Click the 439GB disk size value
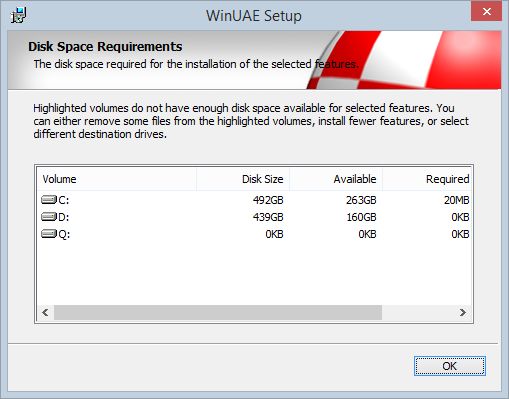The image size is (509, 399). (268, 217)
